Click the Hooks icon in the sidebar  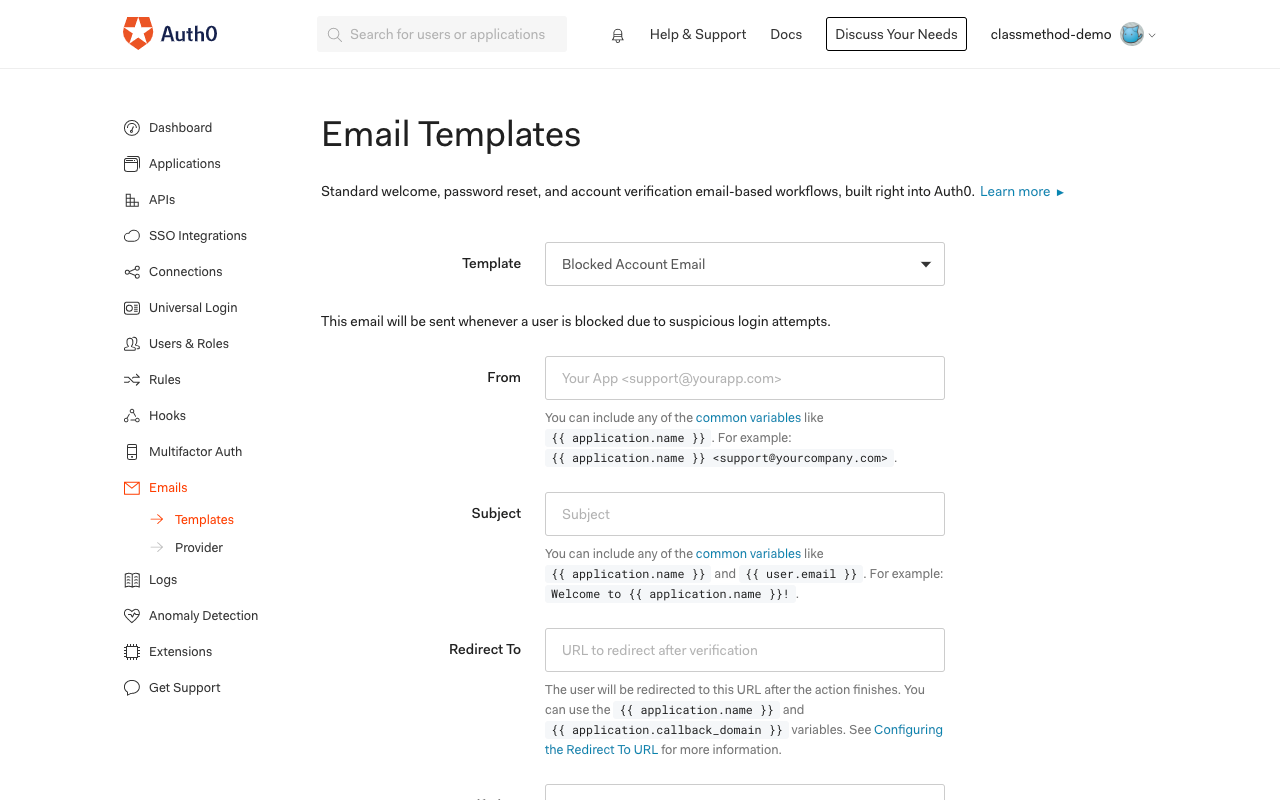point(131,415)
